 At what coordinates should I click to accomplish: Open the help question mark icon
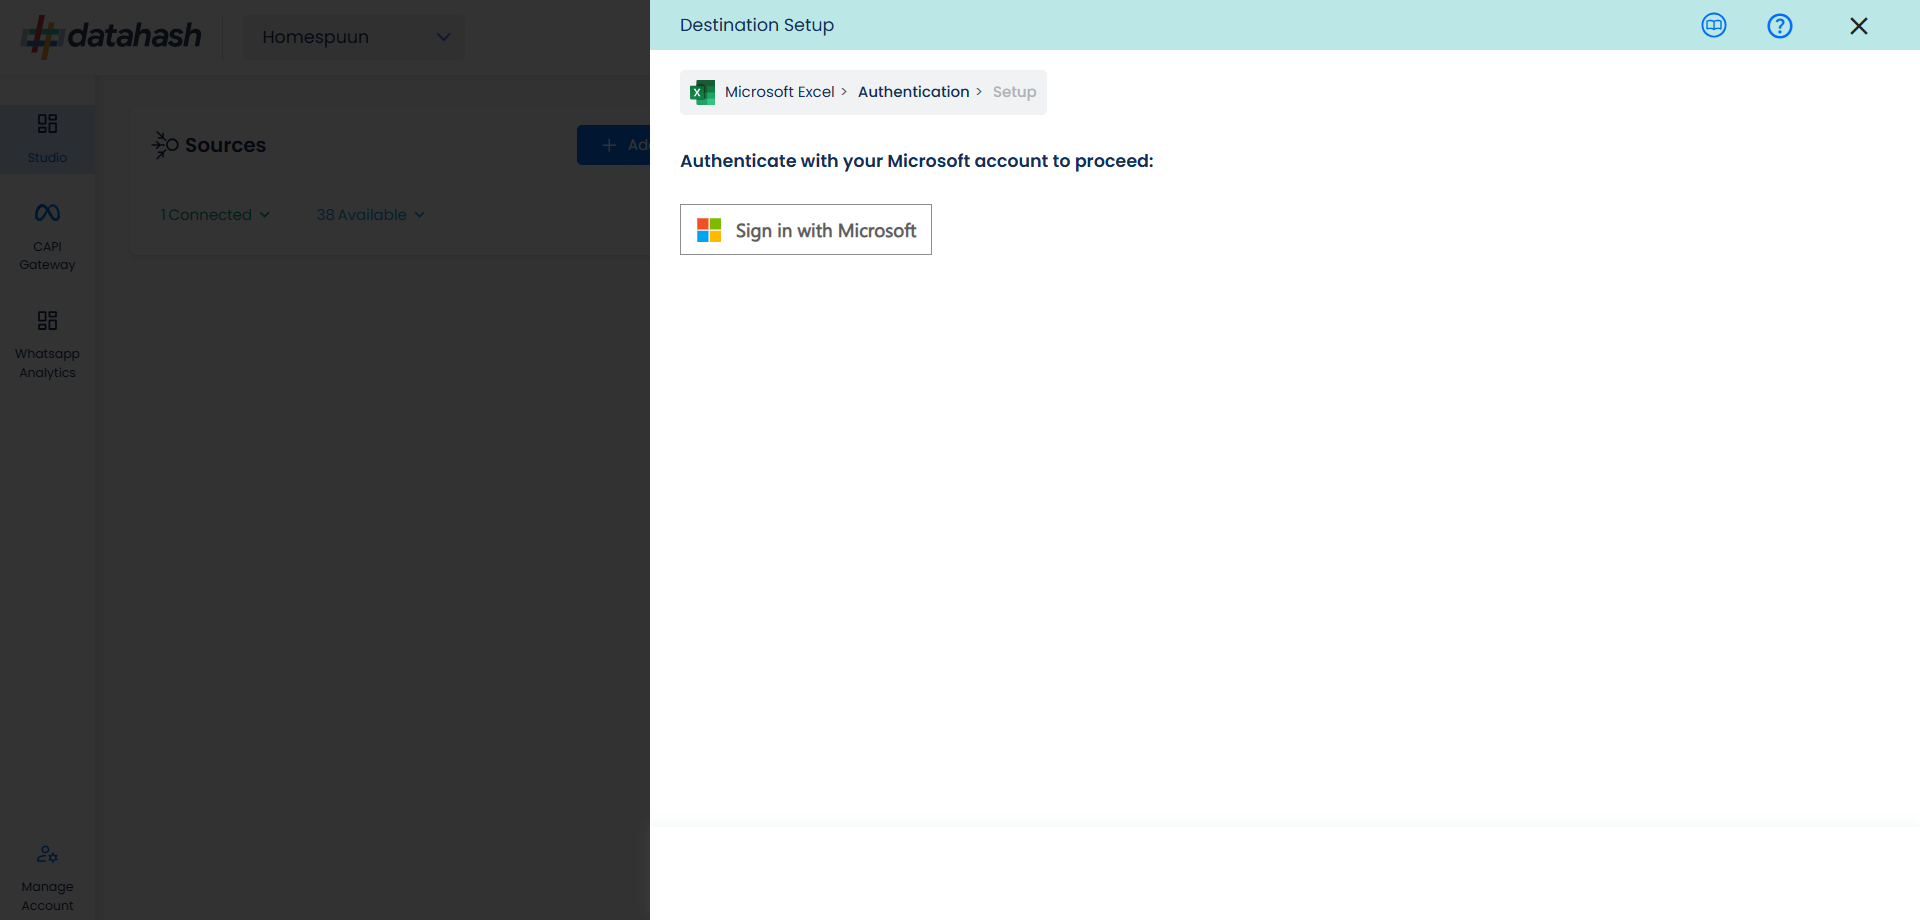[x=1780, y=26]
